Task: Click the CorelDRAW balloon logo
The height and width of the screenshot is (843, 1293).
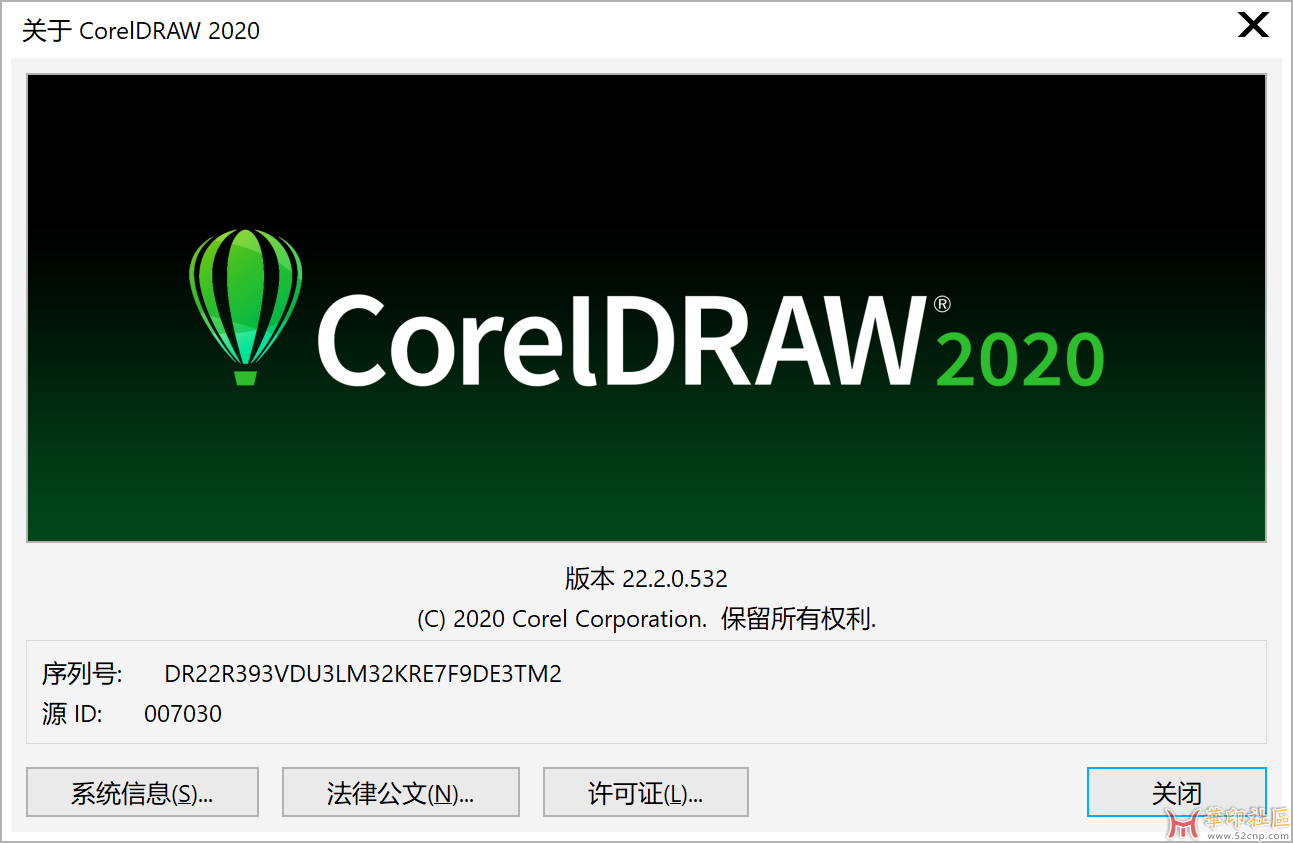Action: [245, 307]
